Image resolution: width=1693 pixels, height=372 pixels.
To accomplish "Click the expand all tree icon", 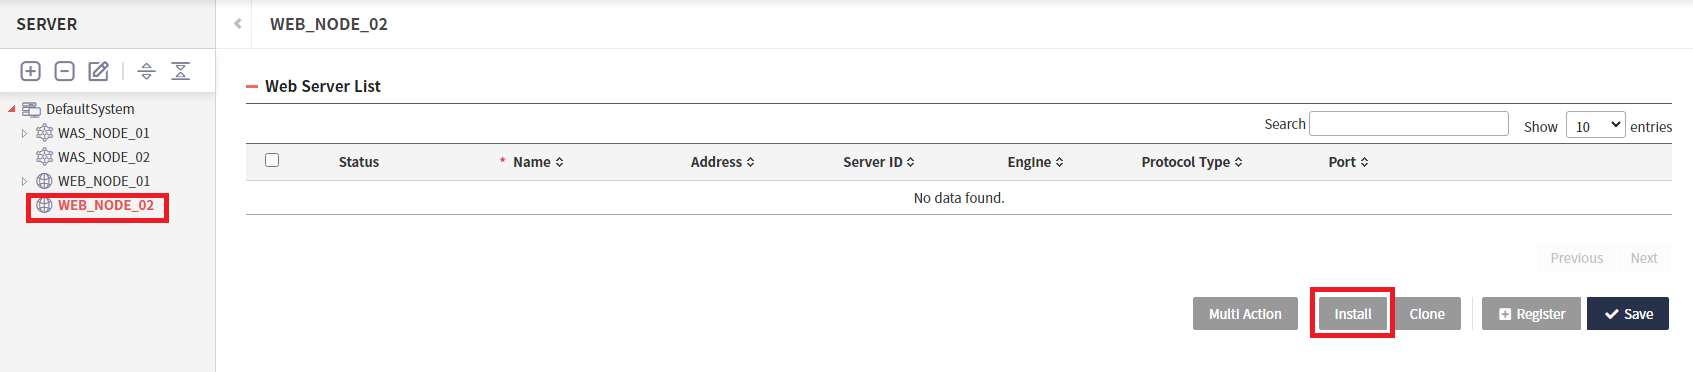I will tap(147, 71).
